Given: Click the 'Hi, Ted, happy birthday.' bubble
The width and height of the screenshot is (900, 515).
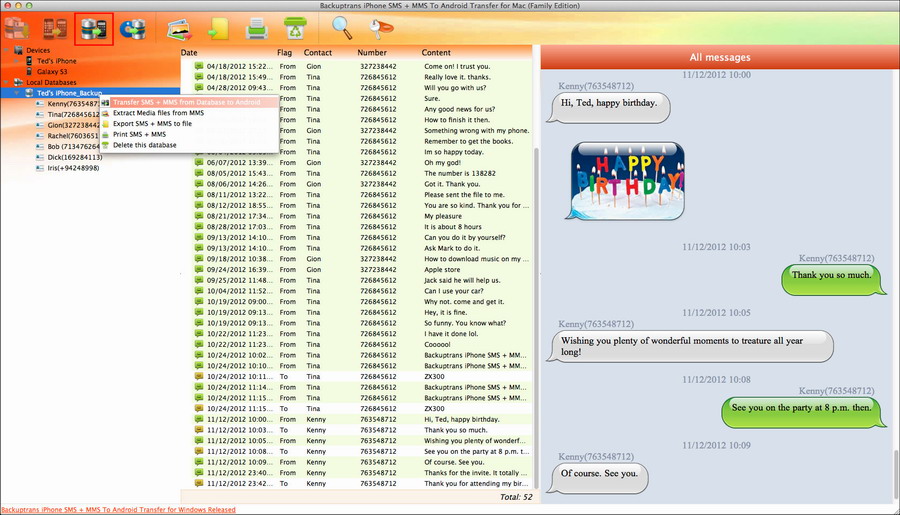Looking at the screenshot, I should click(608, 107).
